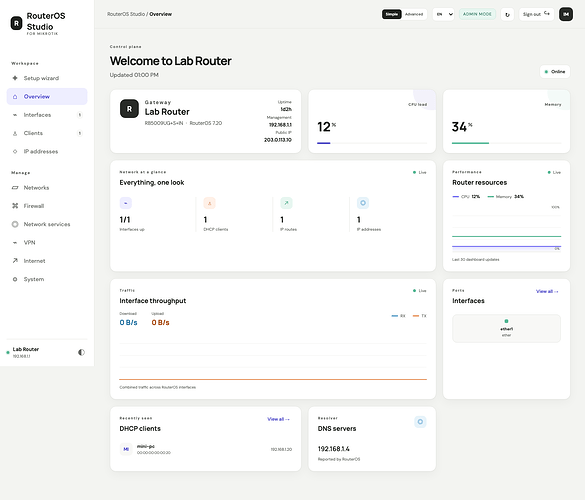
Task: Click the Upload 0 B/s value
Action: (x=160, y=323)
